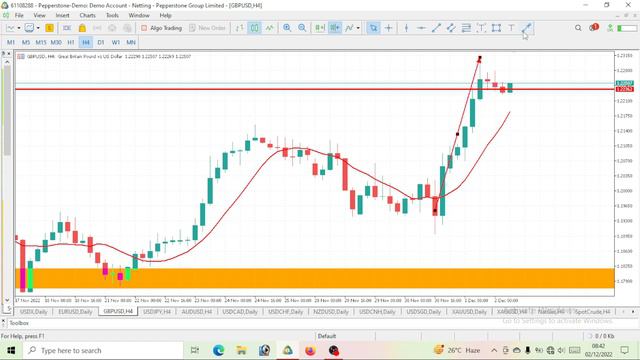Click the Windows taskbar search box
This screenshot has width=640, height=360.
tap(103, 350)
